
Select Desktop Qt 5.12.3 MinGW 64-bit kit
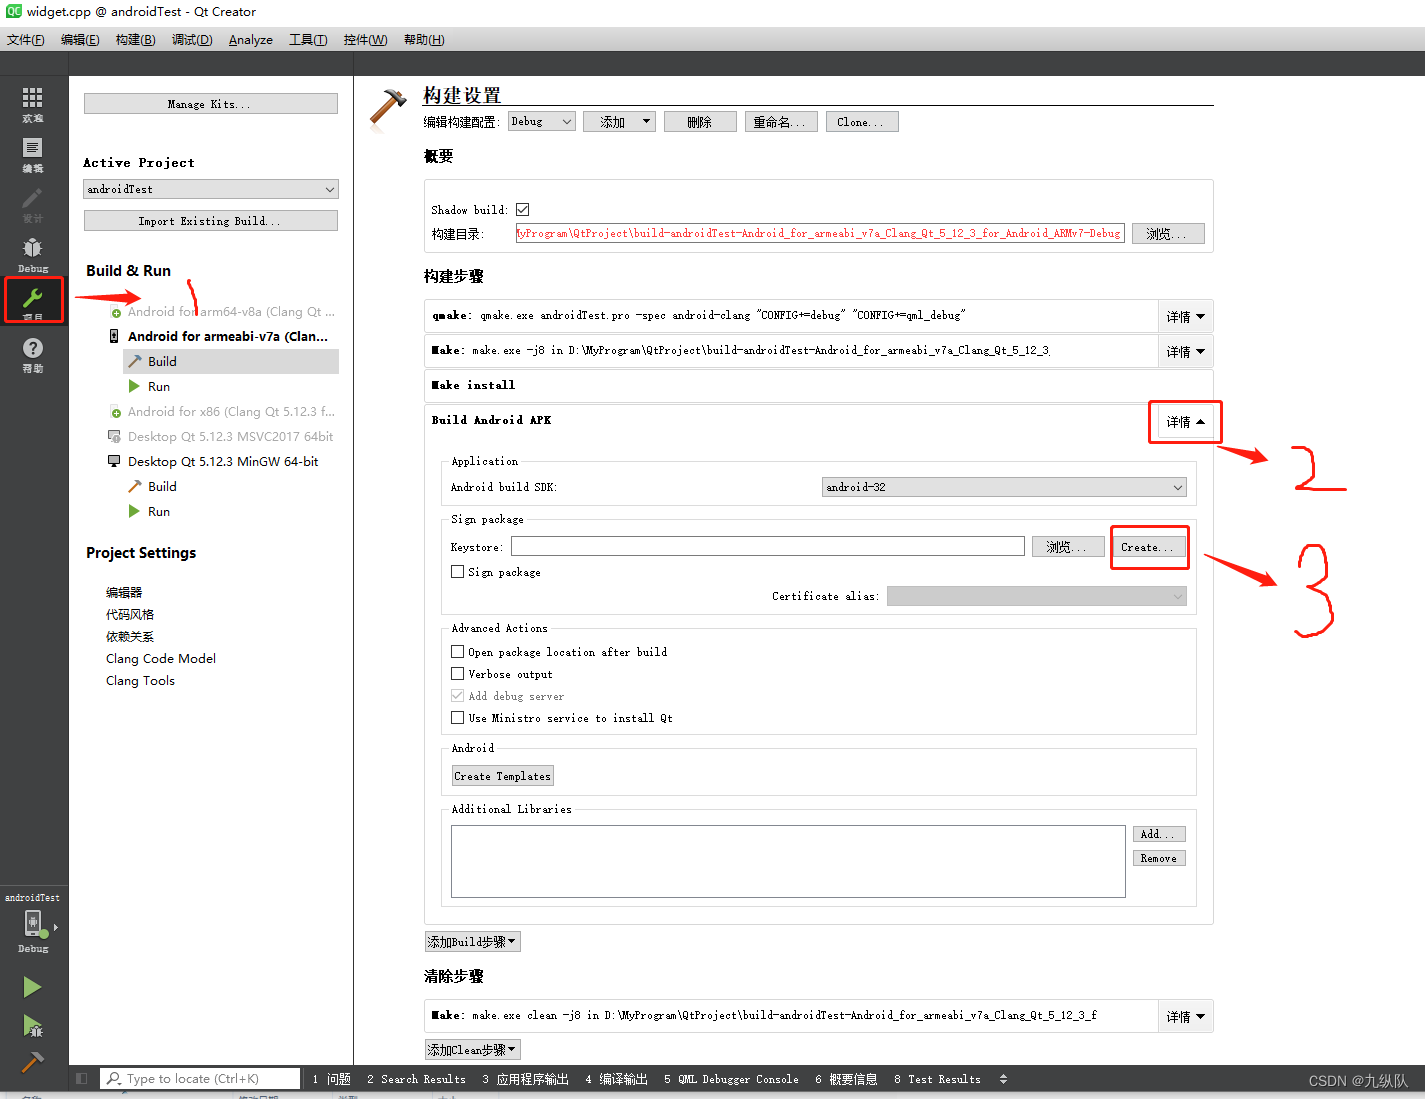tap(223, 462)
